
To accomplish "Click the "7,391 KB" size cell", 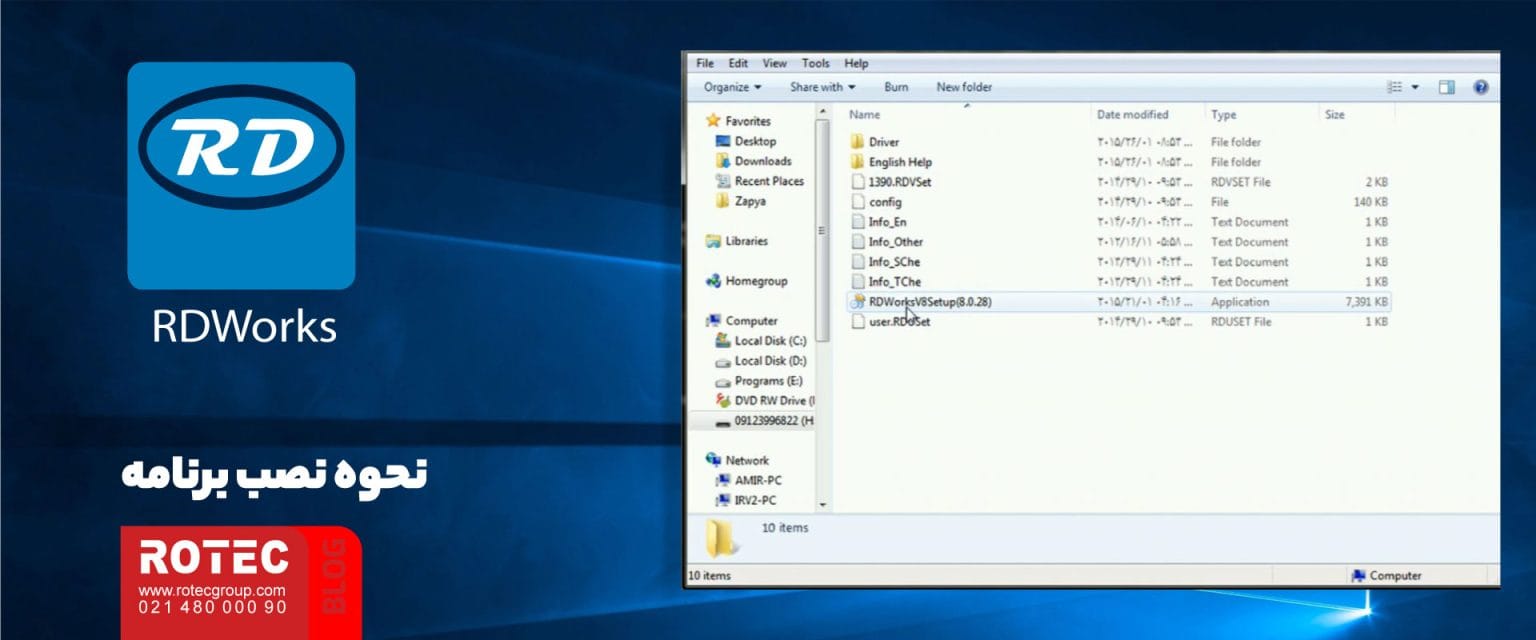I will [1366, 302].
